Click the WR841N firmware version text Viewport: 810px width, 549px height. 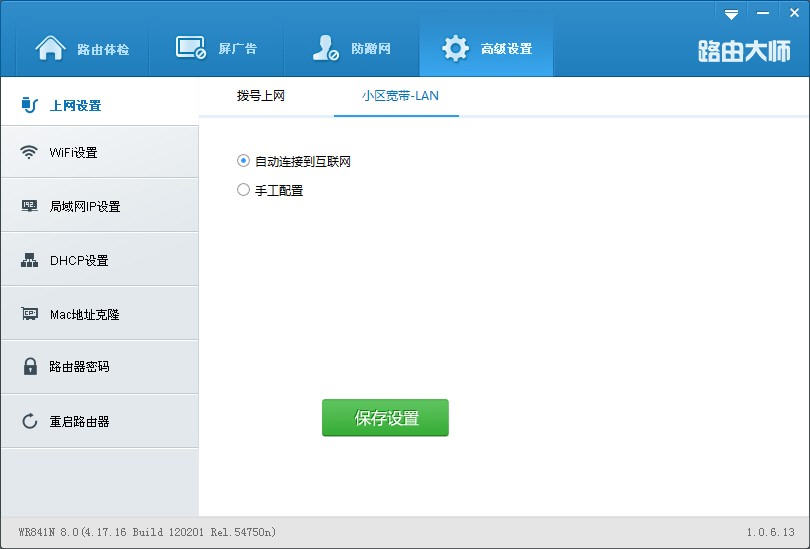pyautogui.click(x=147, y=532)
